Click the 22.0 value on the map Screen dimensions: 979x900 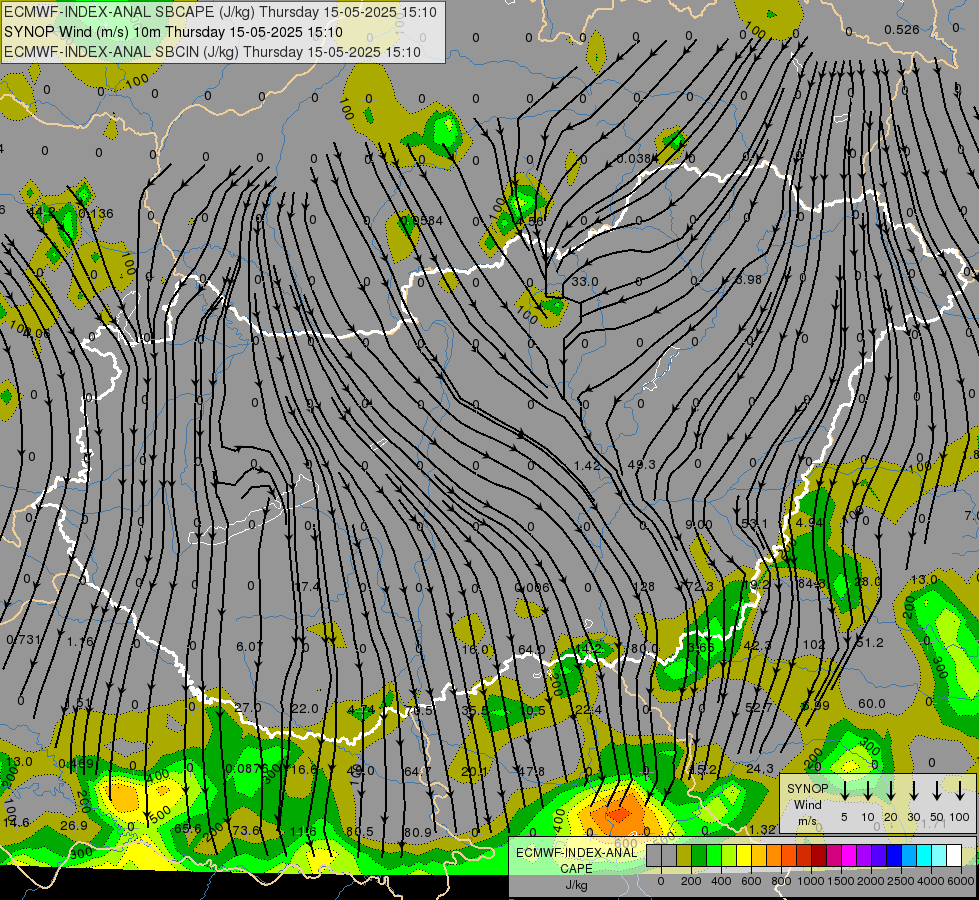tap(305, 709)
